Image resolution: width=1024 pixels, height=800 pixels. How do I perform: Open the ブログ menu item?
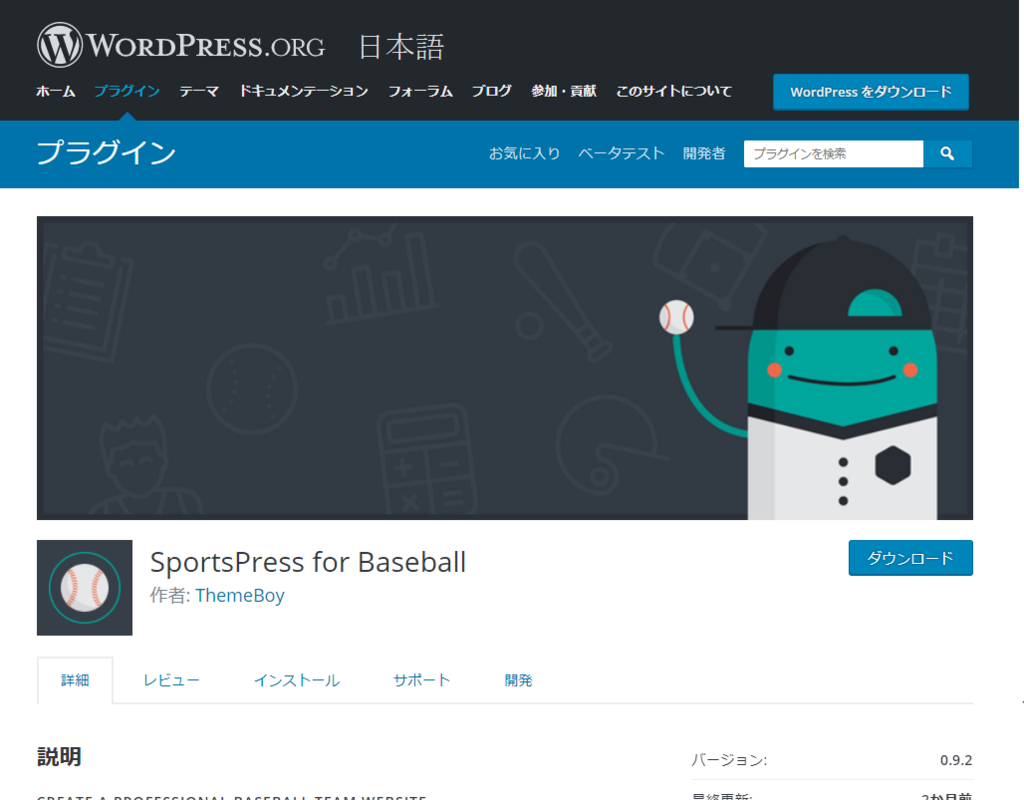[492, 91]
